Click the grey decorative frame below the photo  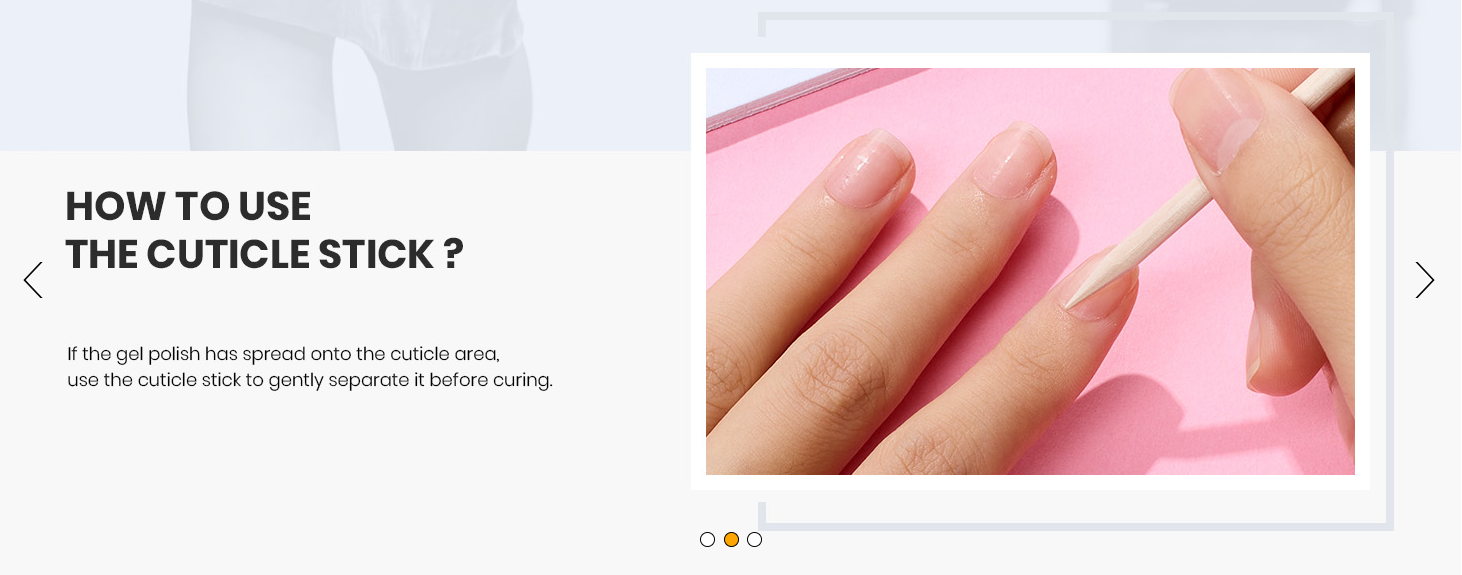coord(1075,523)
